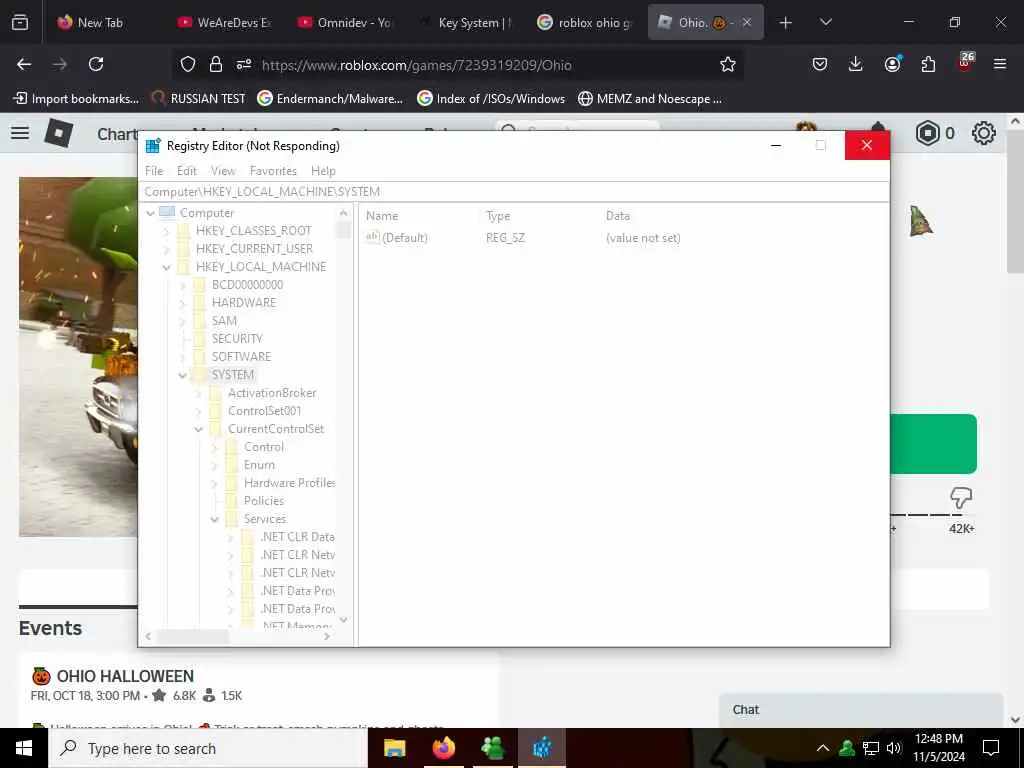The height and width of the screenshot is (768, 1024).
Task: Open the Registry Editor Help menu
Action: click(323, 170)
